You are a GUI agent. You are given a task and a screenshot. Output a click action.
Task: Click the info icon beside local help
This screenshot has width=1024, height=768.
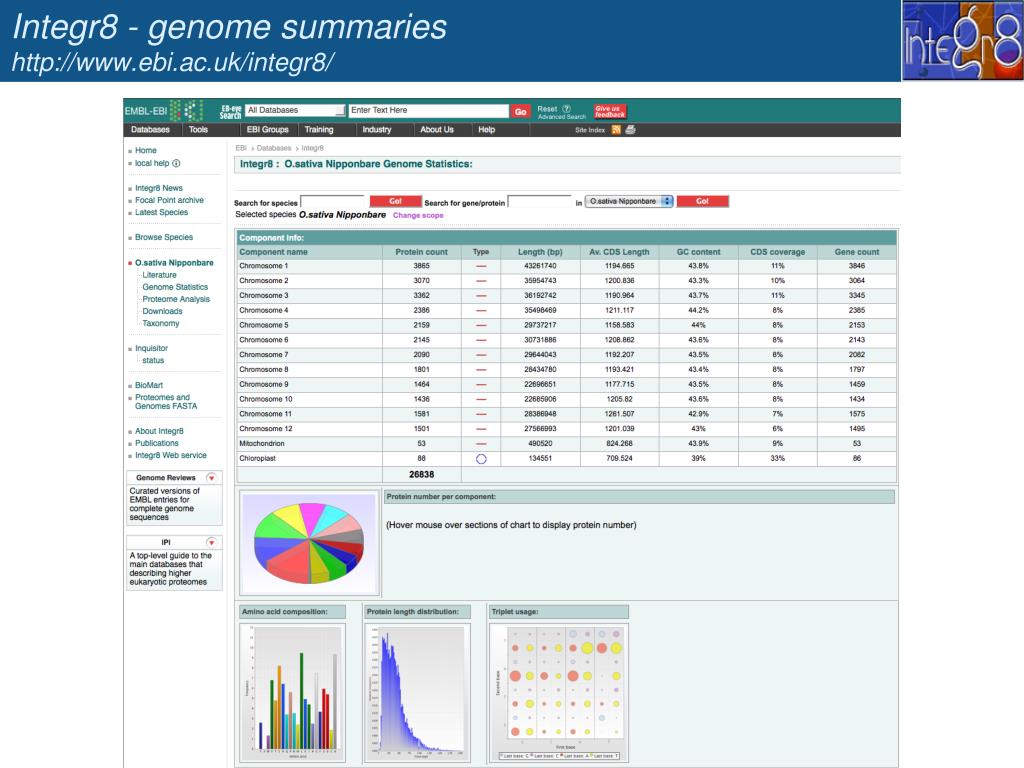pyautogui.click(x=176, y=163)
